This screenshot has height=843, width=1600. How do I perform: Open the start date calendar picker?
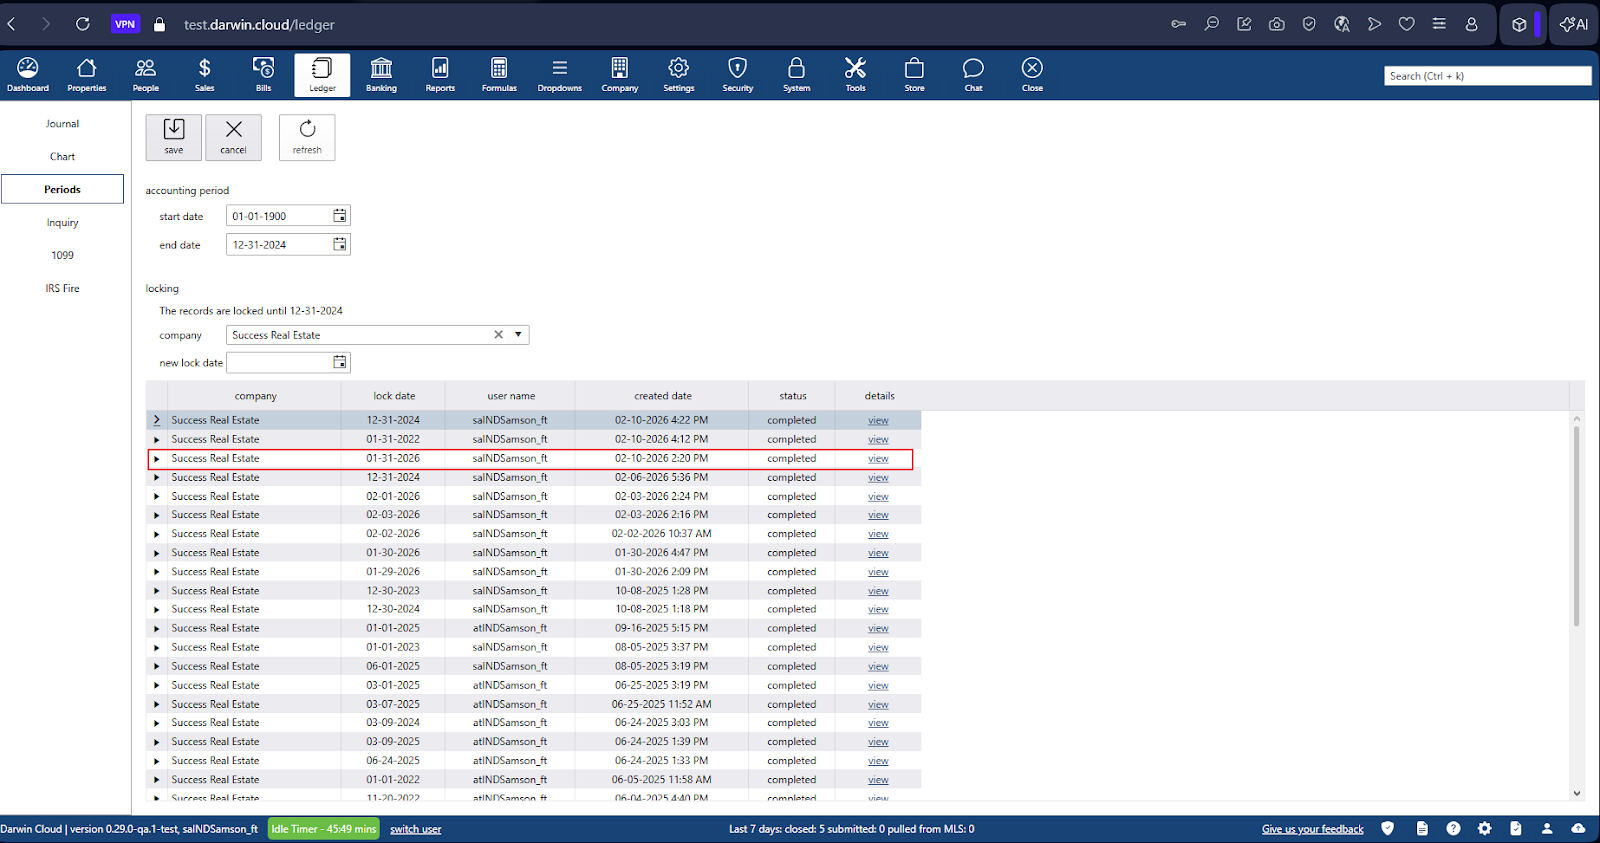(340, 216)
